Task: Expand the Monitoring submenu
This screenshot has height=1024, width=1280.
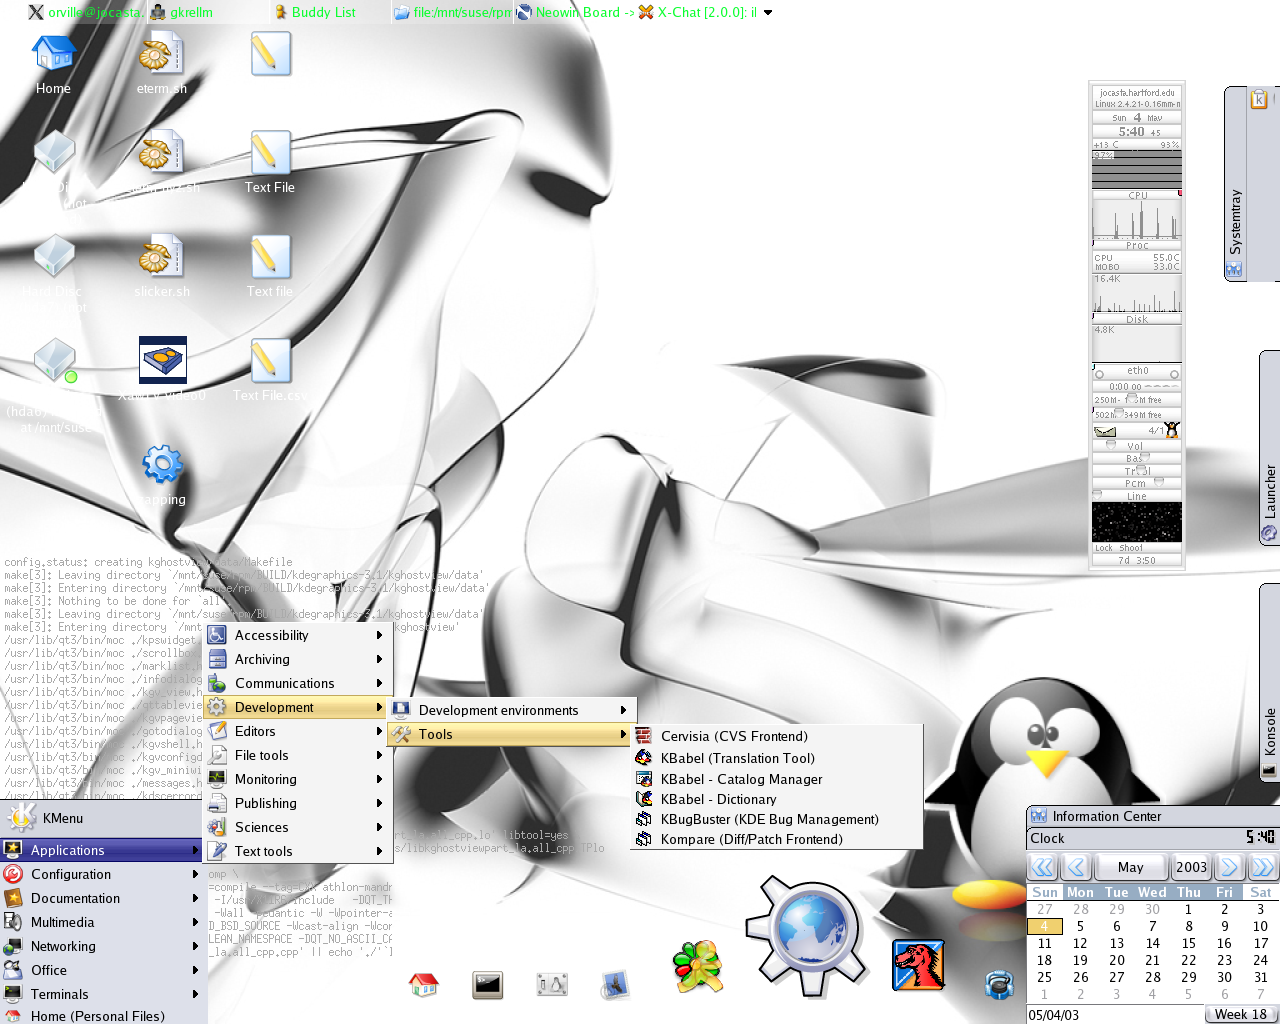Action: click(297, 779)
